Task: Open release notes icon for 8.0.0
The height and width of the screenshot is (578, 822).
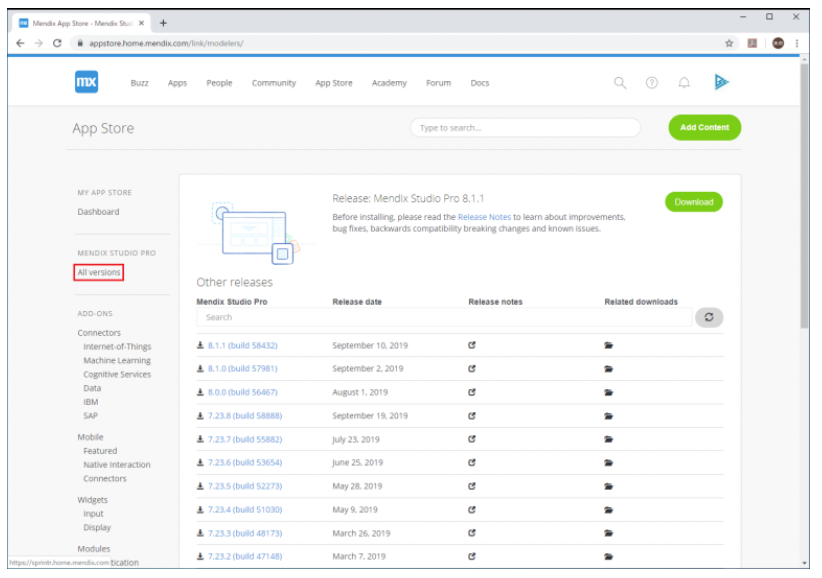Action: pos(472,392)
